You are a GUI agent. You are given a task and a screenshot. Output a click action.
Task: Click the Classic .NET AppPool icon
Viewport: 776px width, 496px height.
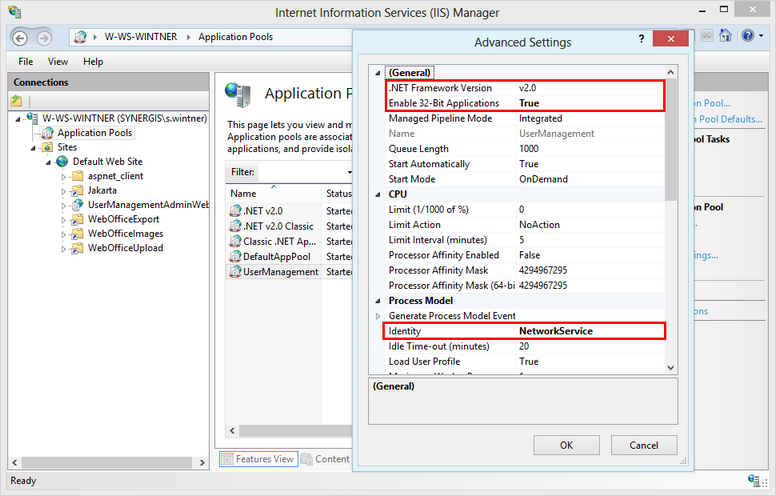coord(235,241)
